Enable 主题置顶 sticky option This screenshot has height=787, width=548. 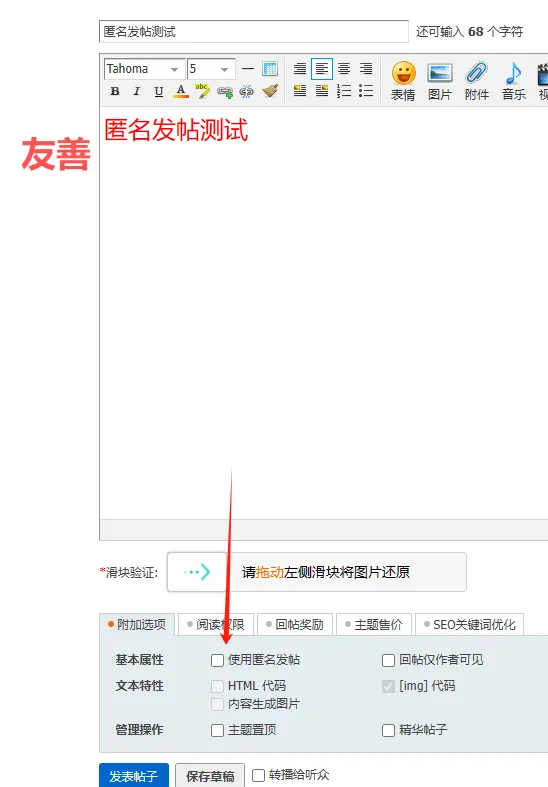tap(217, 730)
